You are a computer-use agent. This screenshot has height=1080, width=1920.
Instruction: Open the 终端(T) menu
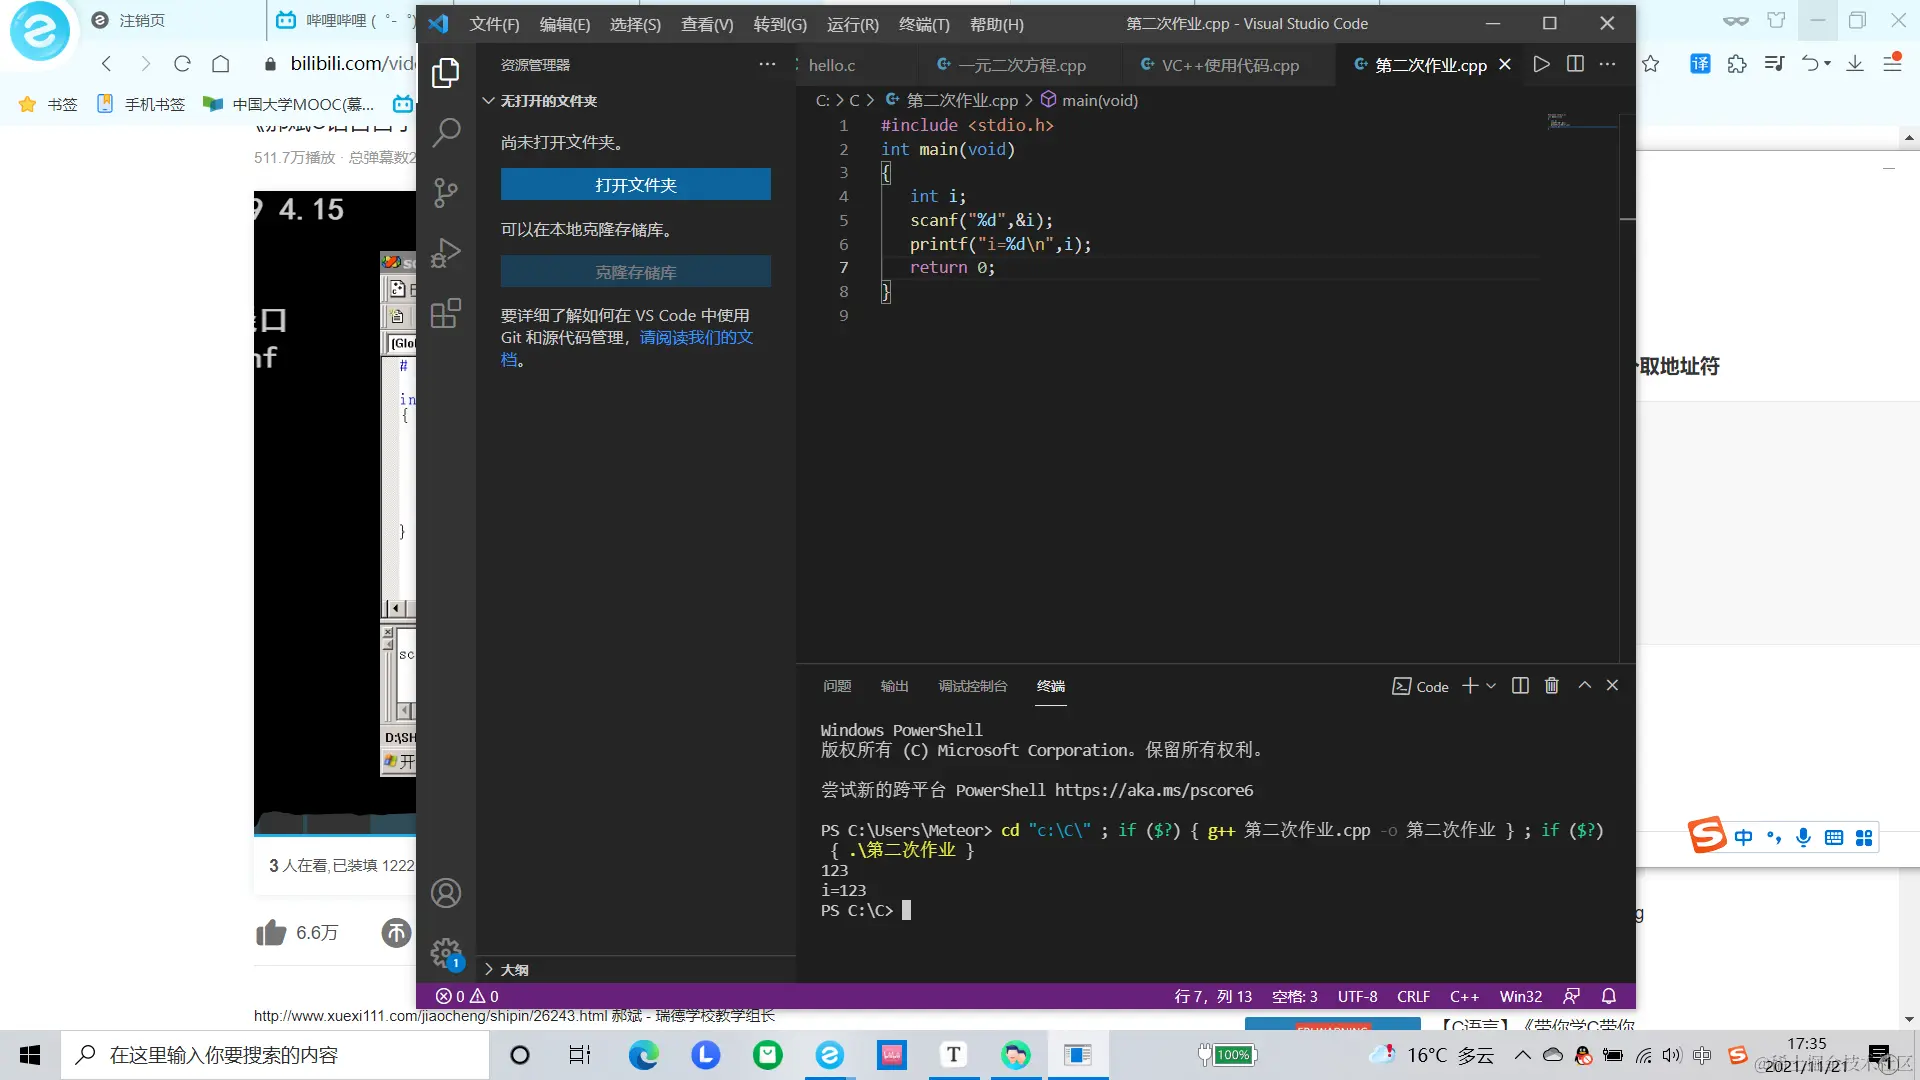[x=924, y=24]
